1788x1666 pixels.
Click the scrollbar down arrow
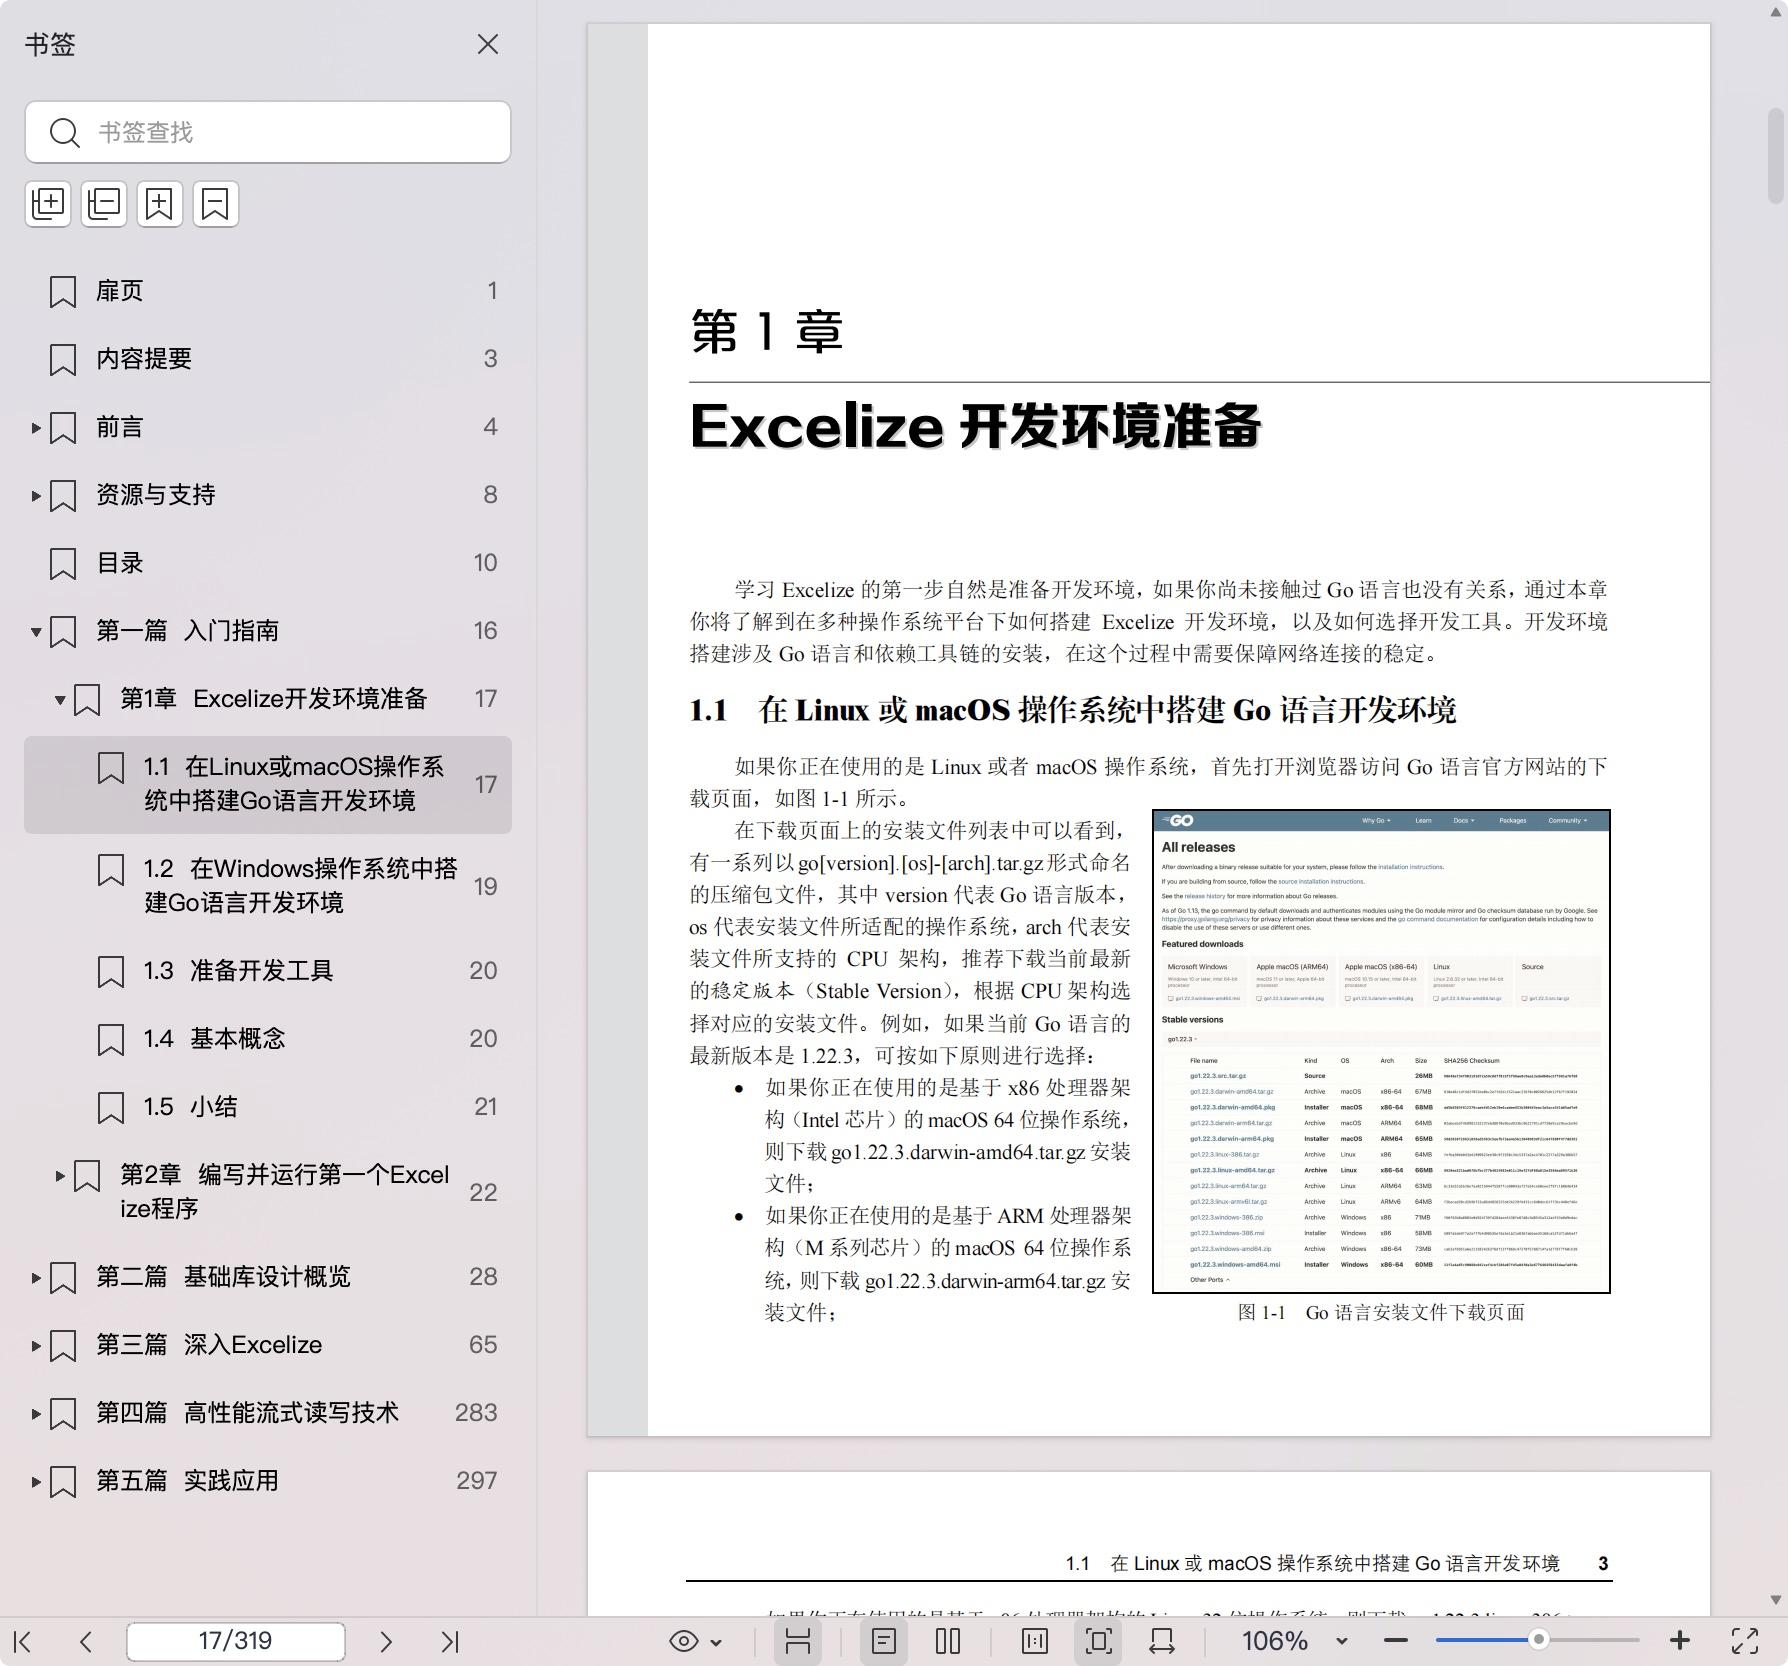1776,1600
